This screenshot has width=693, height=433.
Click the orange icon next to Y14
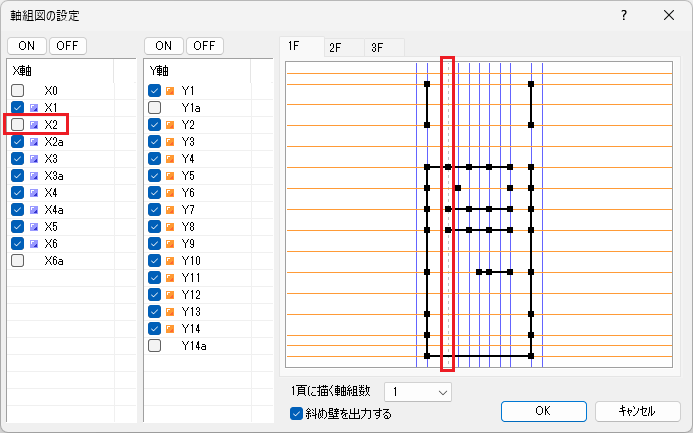point(170,329)
